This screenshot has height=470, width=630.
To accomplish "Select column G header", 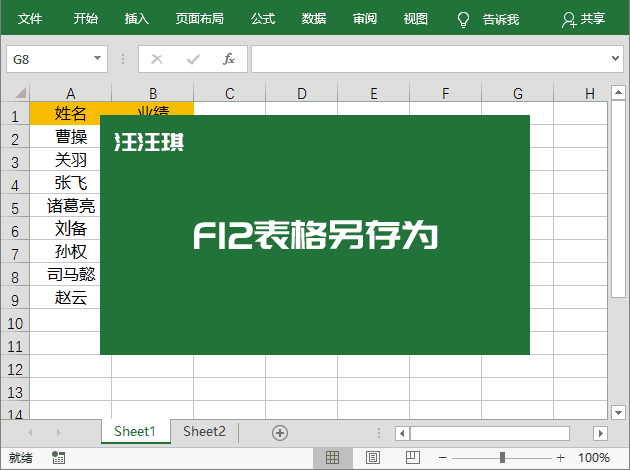I will pyautogui.click(x=518, y=94).
